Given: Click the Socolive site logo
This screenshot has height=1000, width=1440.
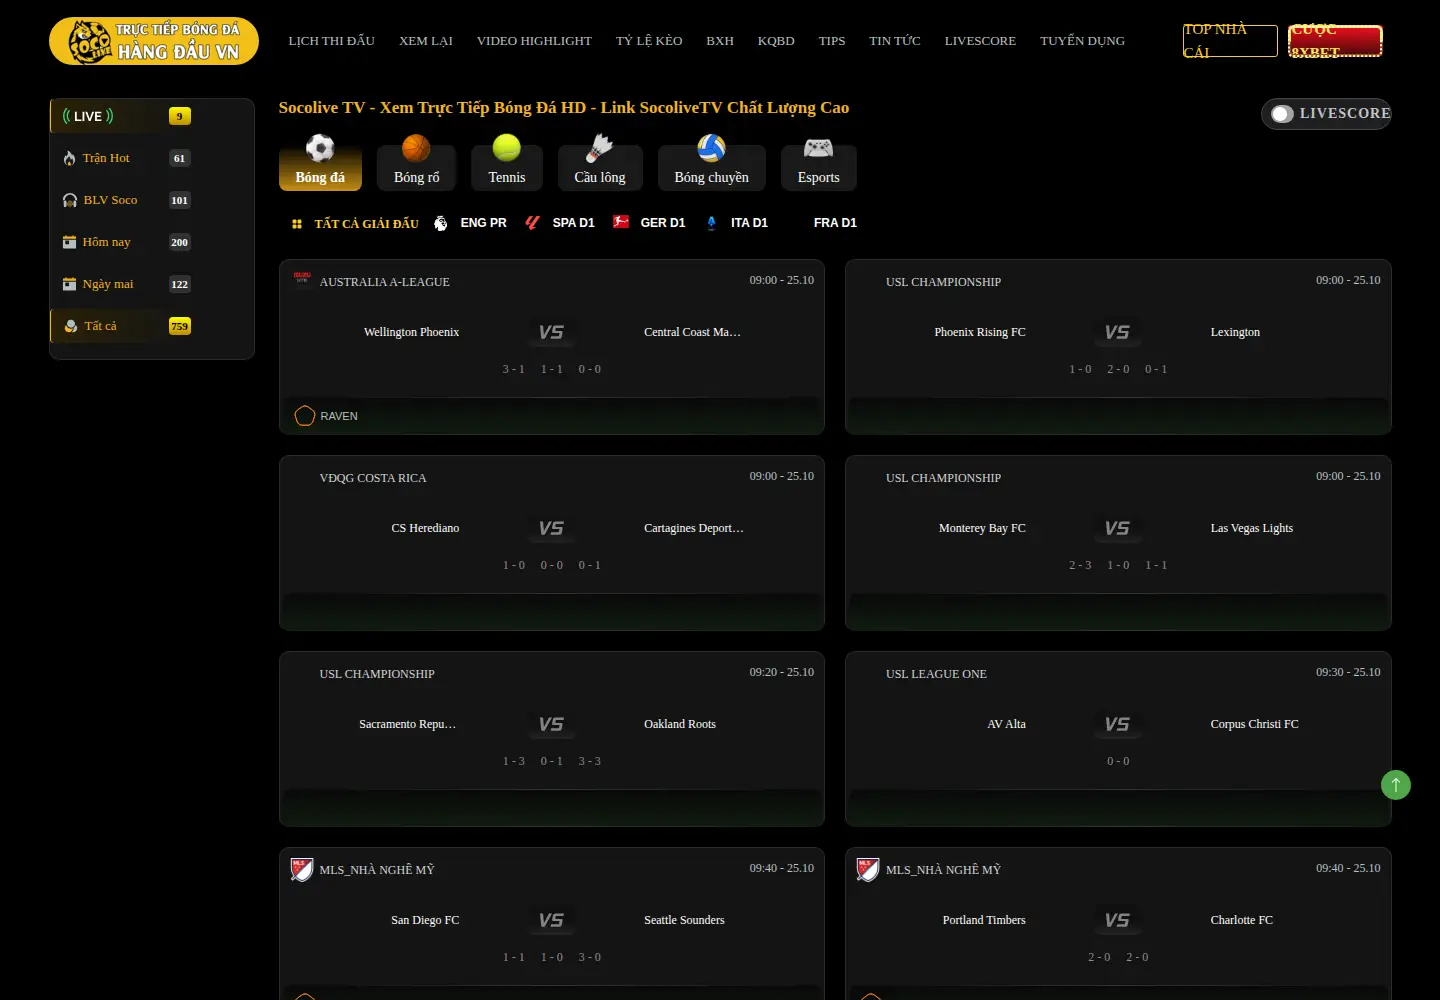Looking at the screenshot, I should tap(154, 41).
